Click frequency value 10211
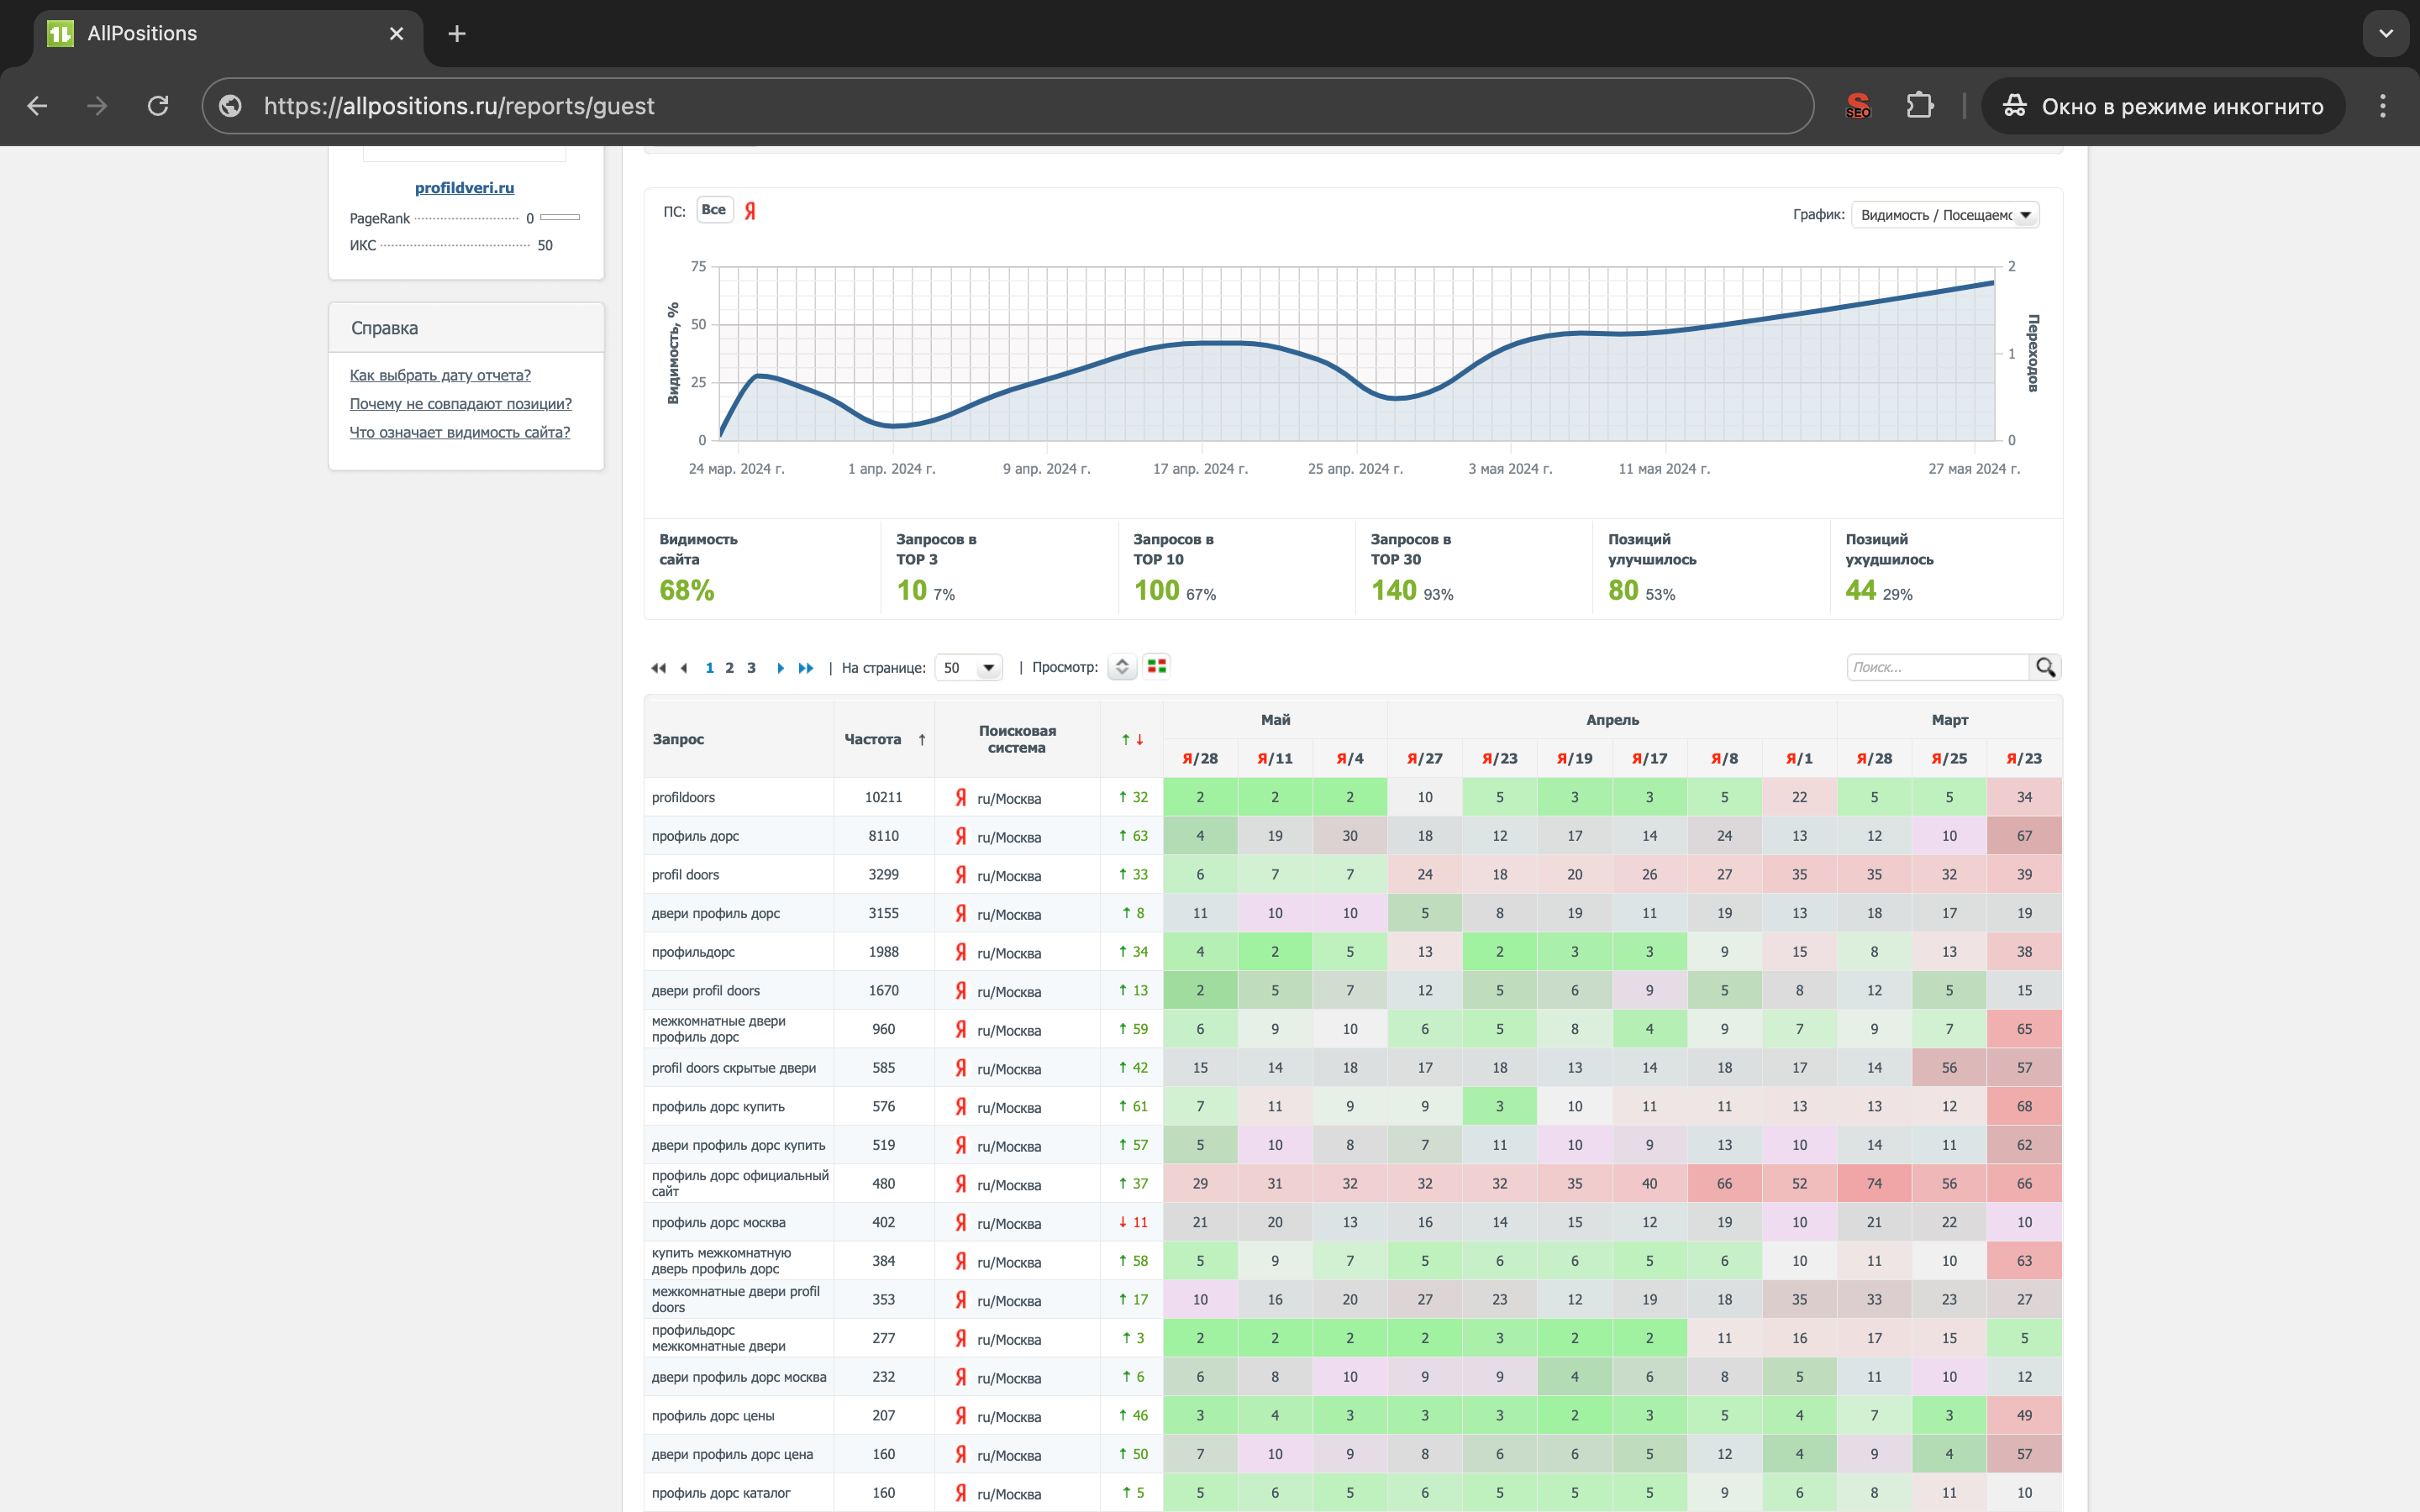 (884, 798)
